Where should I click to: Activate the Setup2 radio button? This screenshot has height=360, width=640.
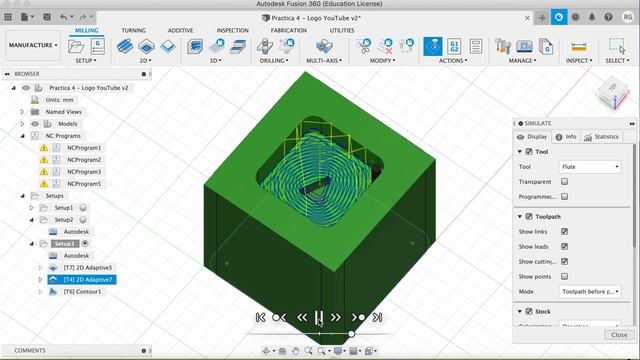[83, 220]
